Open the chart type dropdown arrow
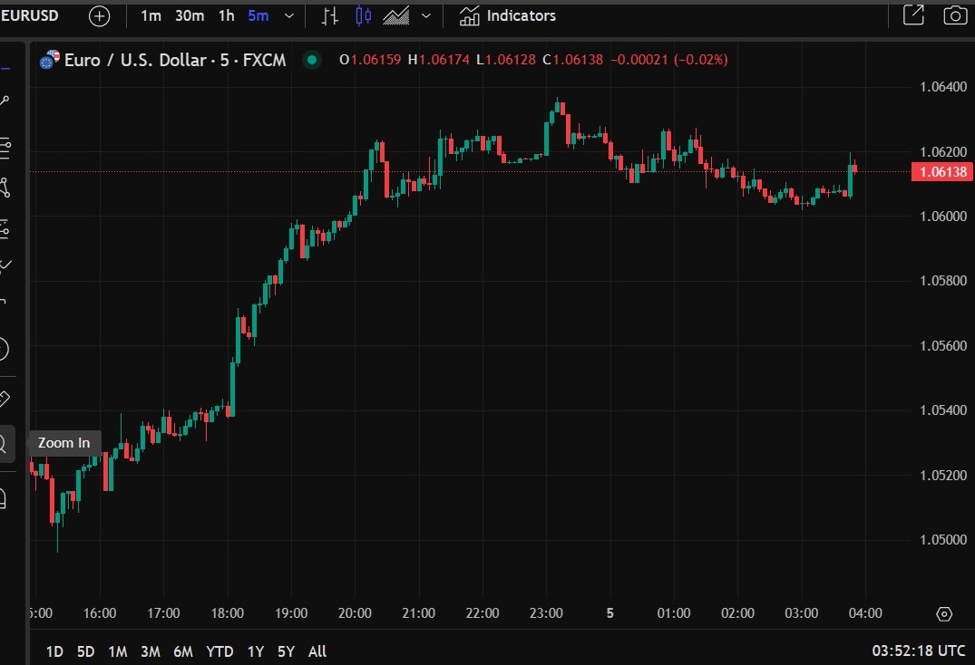This screenshot has height=665, width=975. (425, 15)
